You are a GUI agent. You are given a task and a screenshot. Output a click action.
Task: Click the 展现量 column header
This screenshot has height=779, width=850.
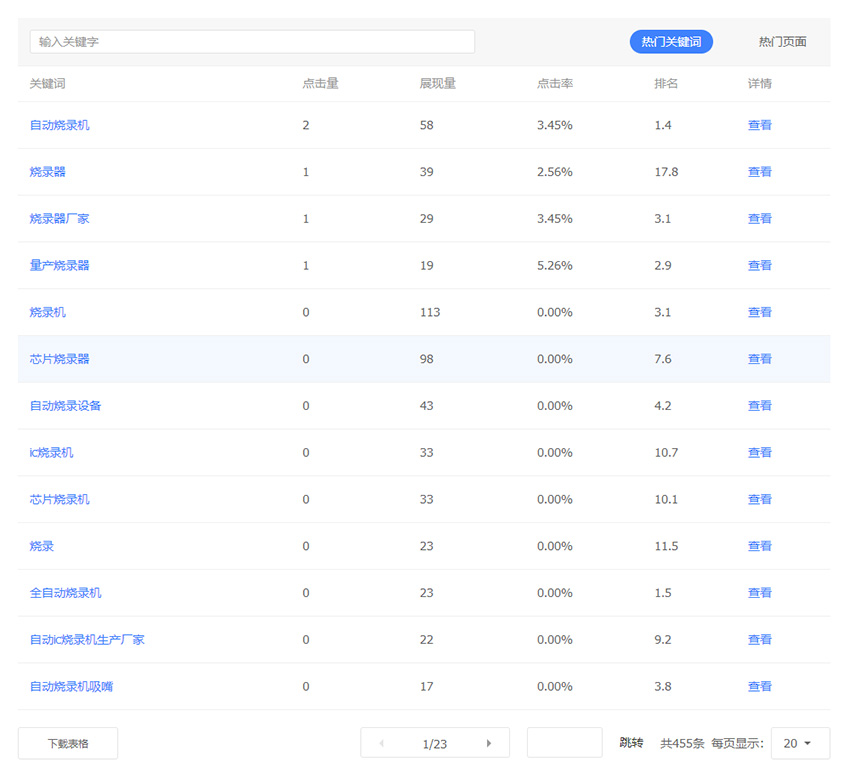click(437, 83)
